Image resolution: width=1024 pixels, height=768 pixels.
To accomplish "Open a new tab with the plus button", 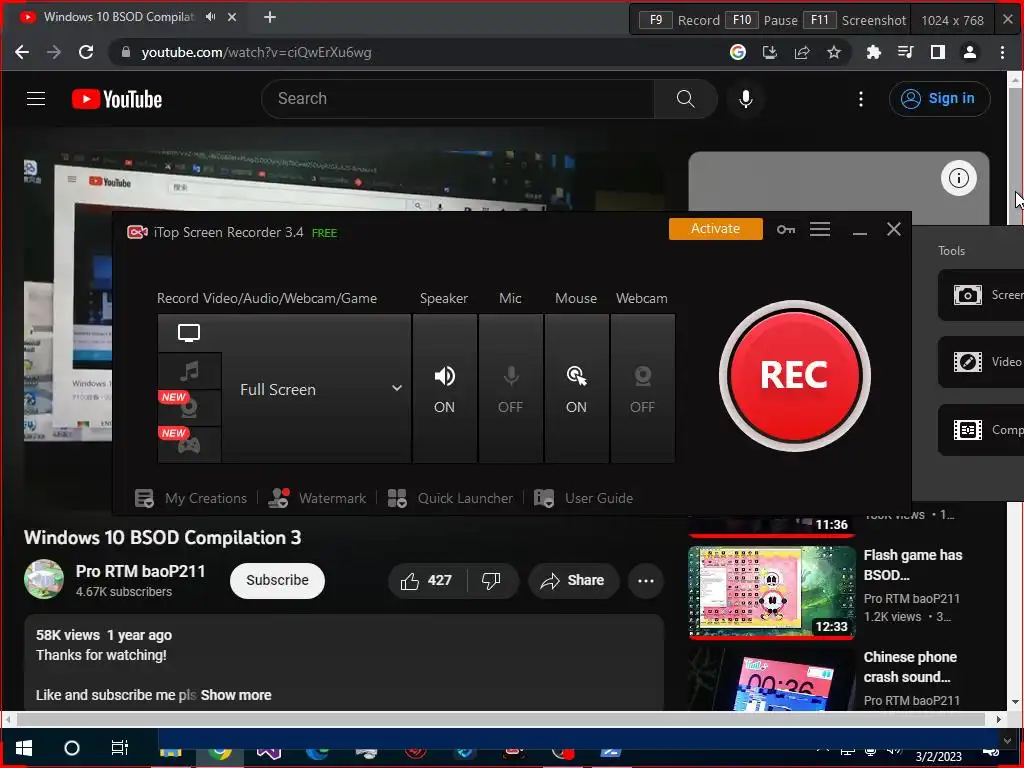I will coord(270,17).
